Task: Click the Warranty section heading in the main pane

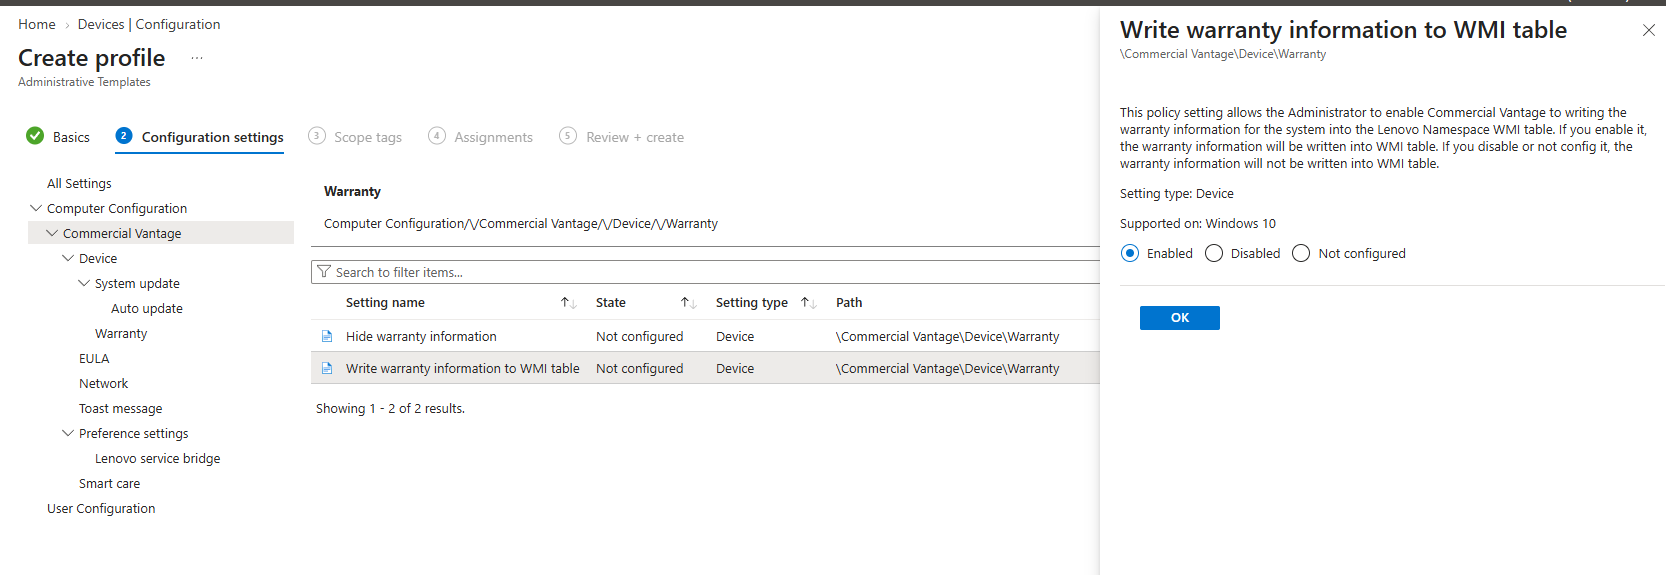Action: (352, 192)
